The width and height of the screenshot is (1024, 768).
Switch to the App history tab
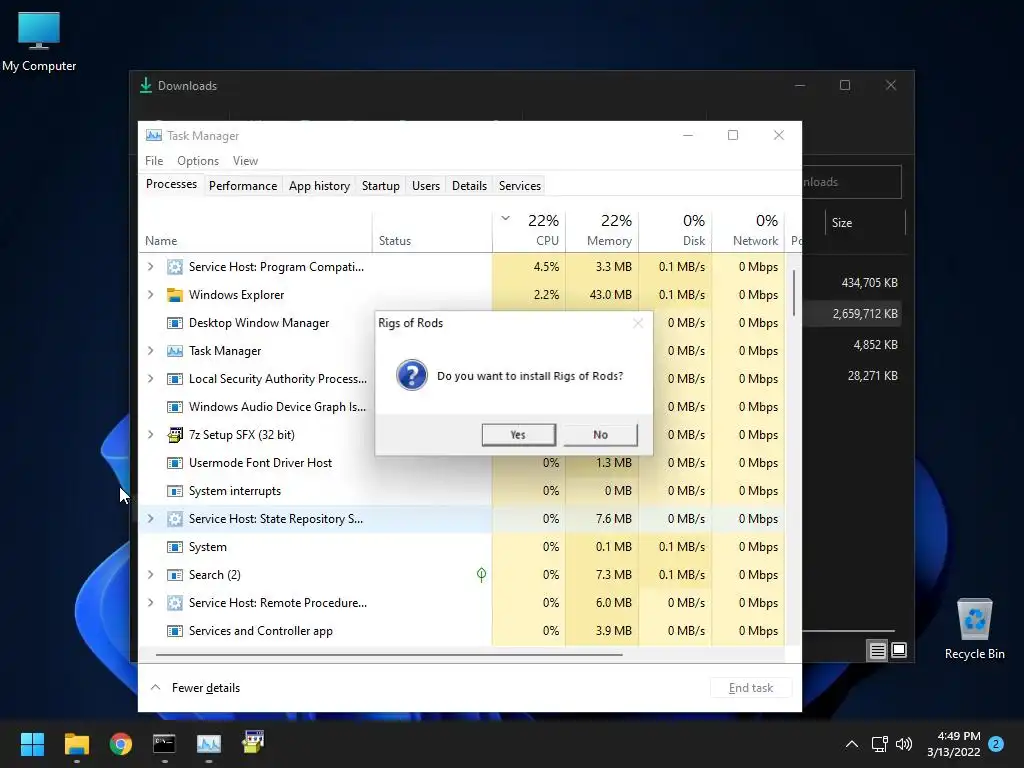coord(319,185)
